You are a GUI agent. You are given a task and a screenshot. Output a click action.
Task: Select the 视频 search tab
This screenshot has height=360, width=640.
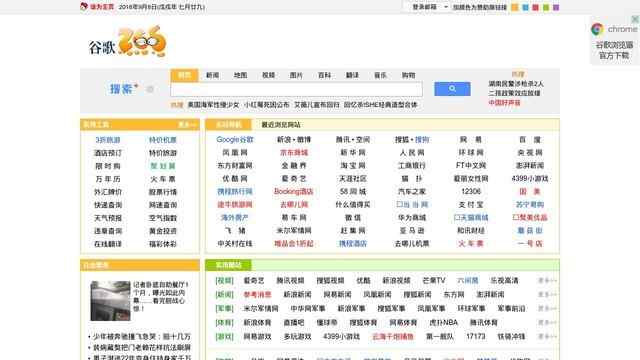(268, 75)
